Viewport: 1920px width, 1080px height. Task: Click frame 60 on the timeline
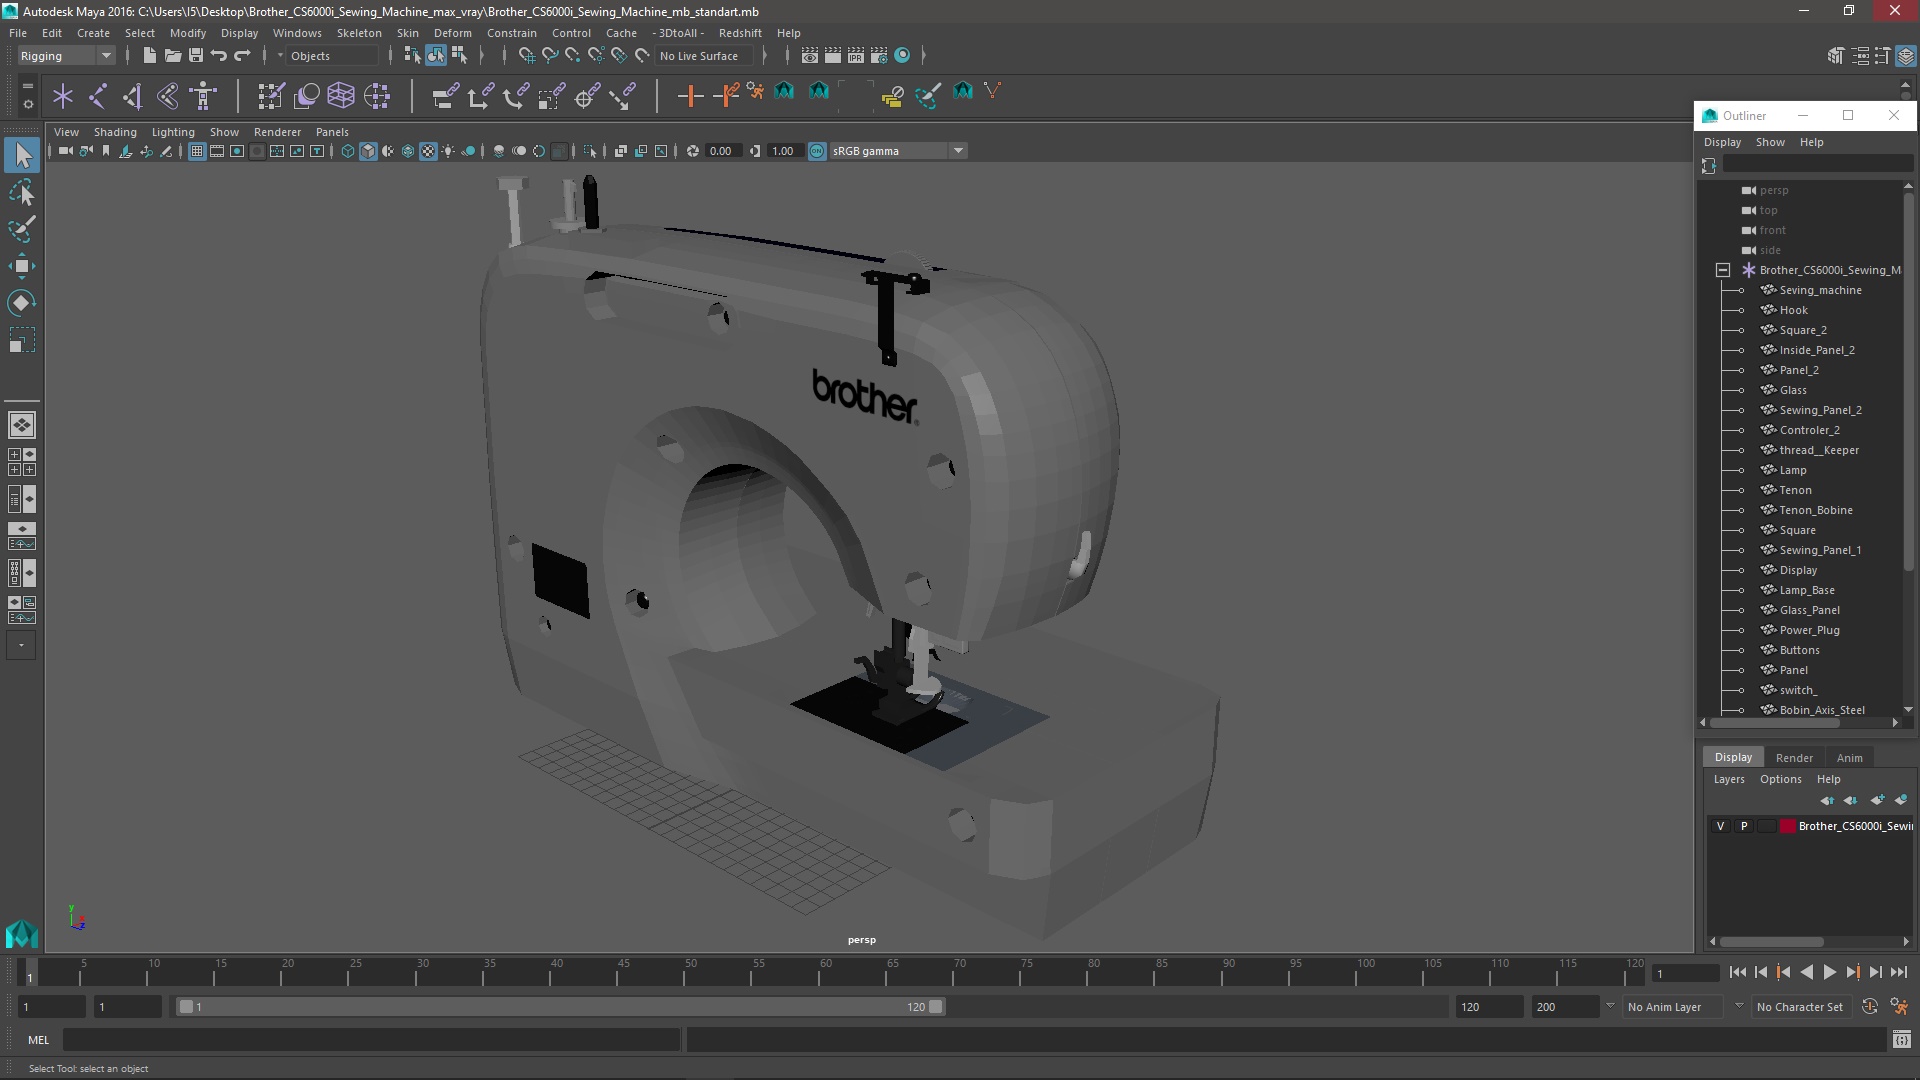pos(826,973)
